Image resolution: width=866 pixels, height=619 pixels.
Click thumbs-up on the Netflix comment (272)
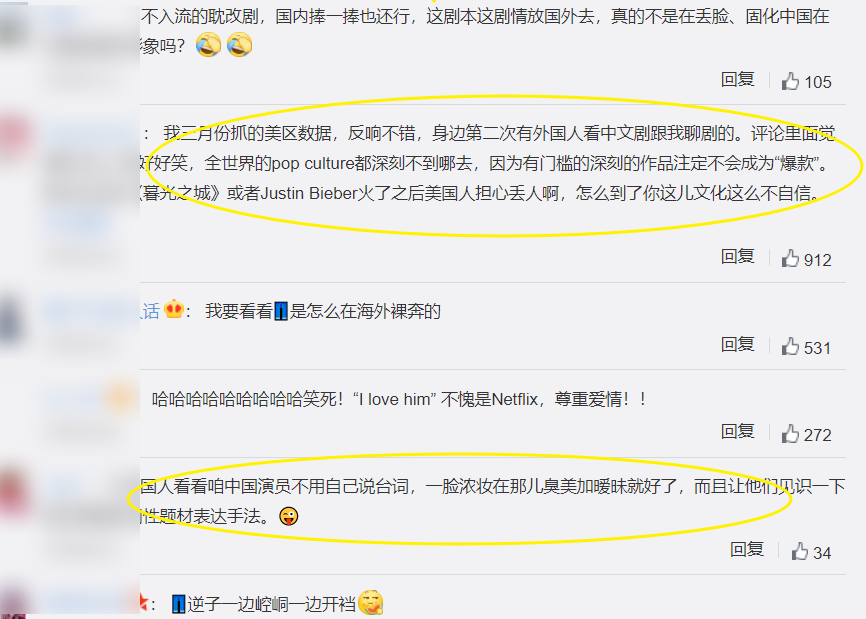pyautogui.click(x=790, y=434)
